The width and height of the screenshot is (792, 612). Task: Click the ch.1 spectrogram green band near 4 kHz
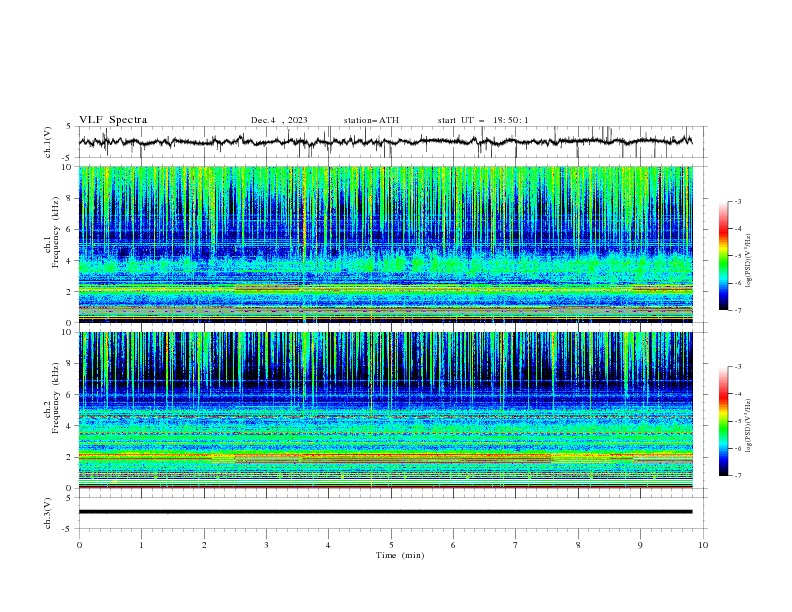(x=385, y=265)
